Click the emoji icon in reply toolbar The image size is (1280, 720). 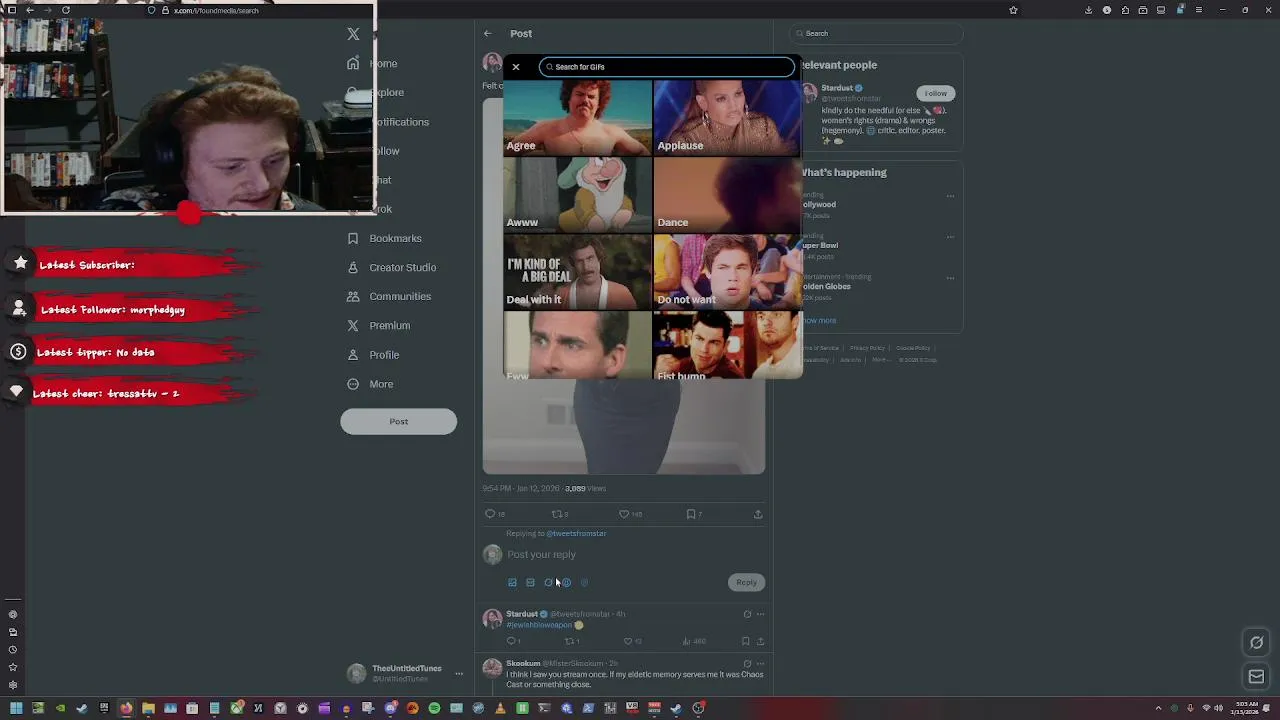(566, 582)
